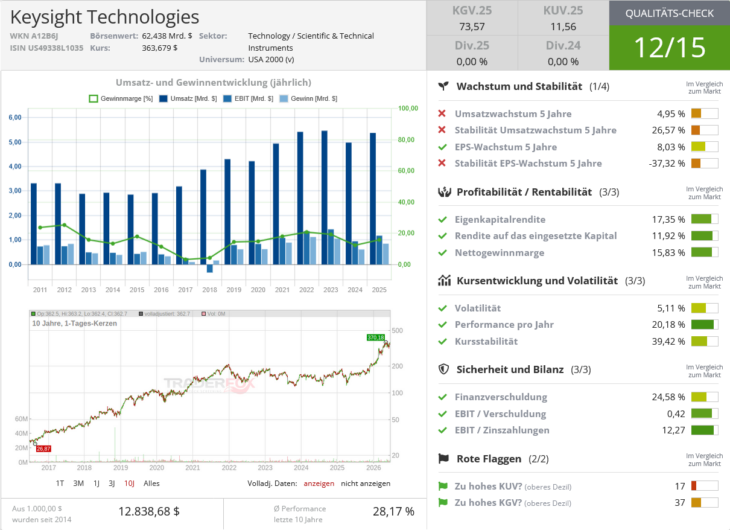Click the 28,17 % performance value
This screenshot has width=730, height=530.
point(393,511)
